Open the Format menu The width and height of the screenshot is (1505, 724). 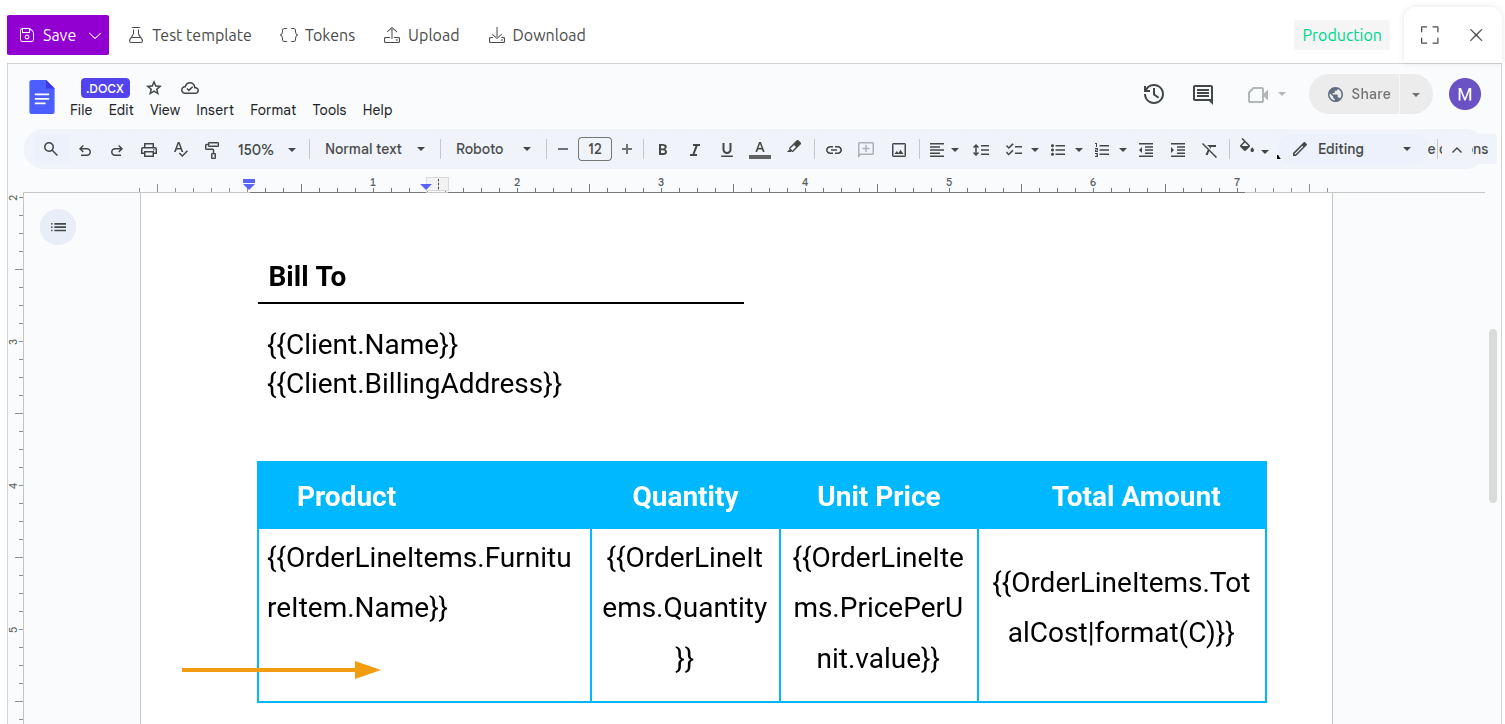272,110
